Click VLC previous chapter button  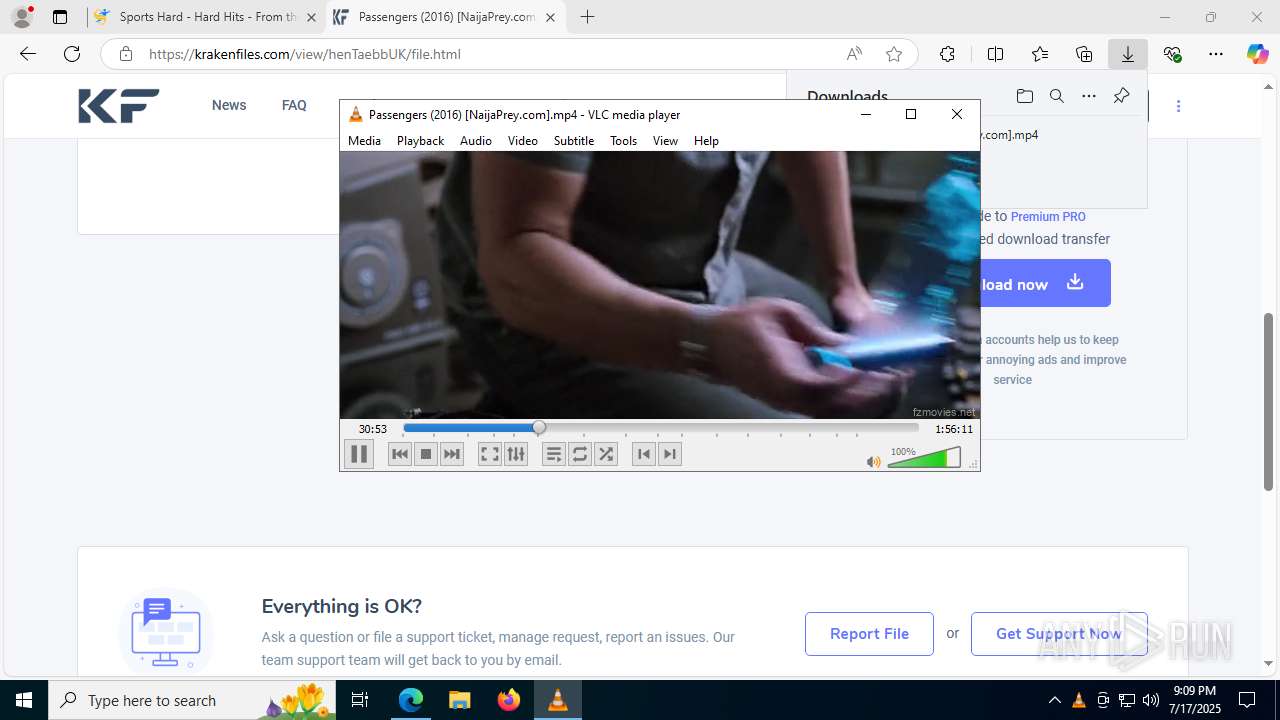click(x=644, y=454)
